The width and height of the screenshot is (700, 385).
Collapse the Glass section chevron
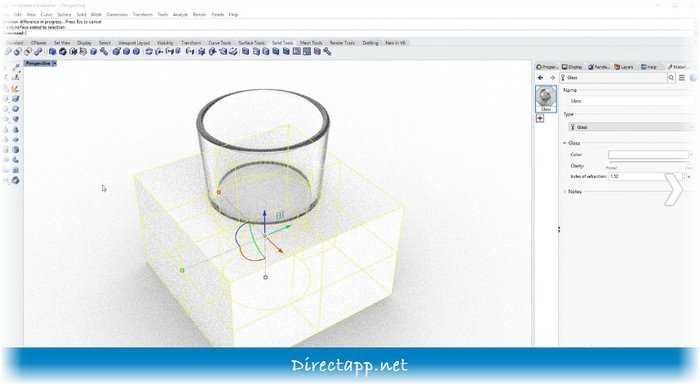pyautogui.click(x=565, y=143)
